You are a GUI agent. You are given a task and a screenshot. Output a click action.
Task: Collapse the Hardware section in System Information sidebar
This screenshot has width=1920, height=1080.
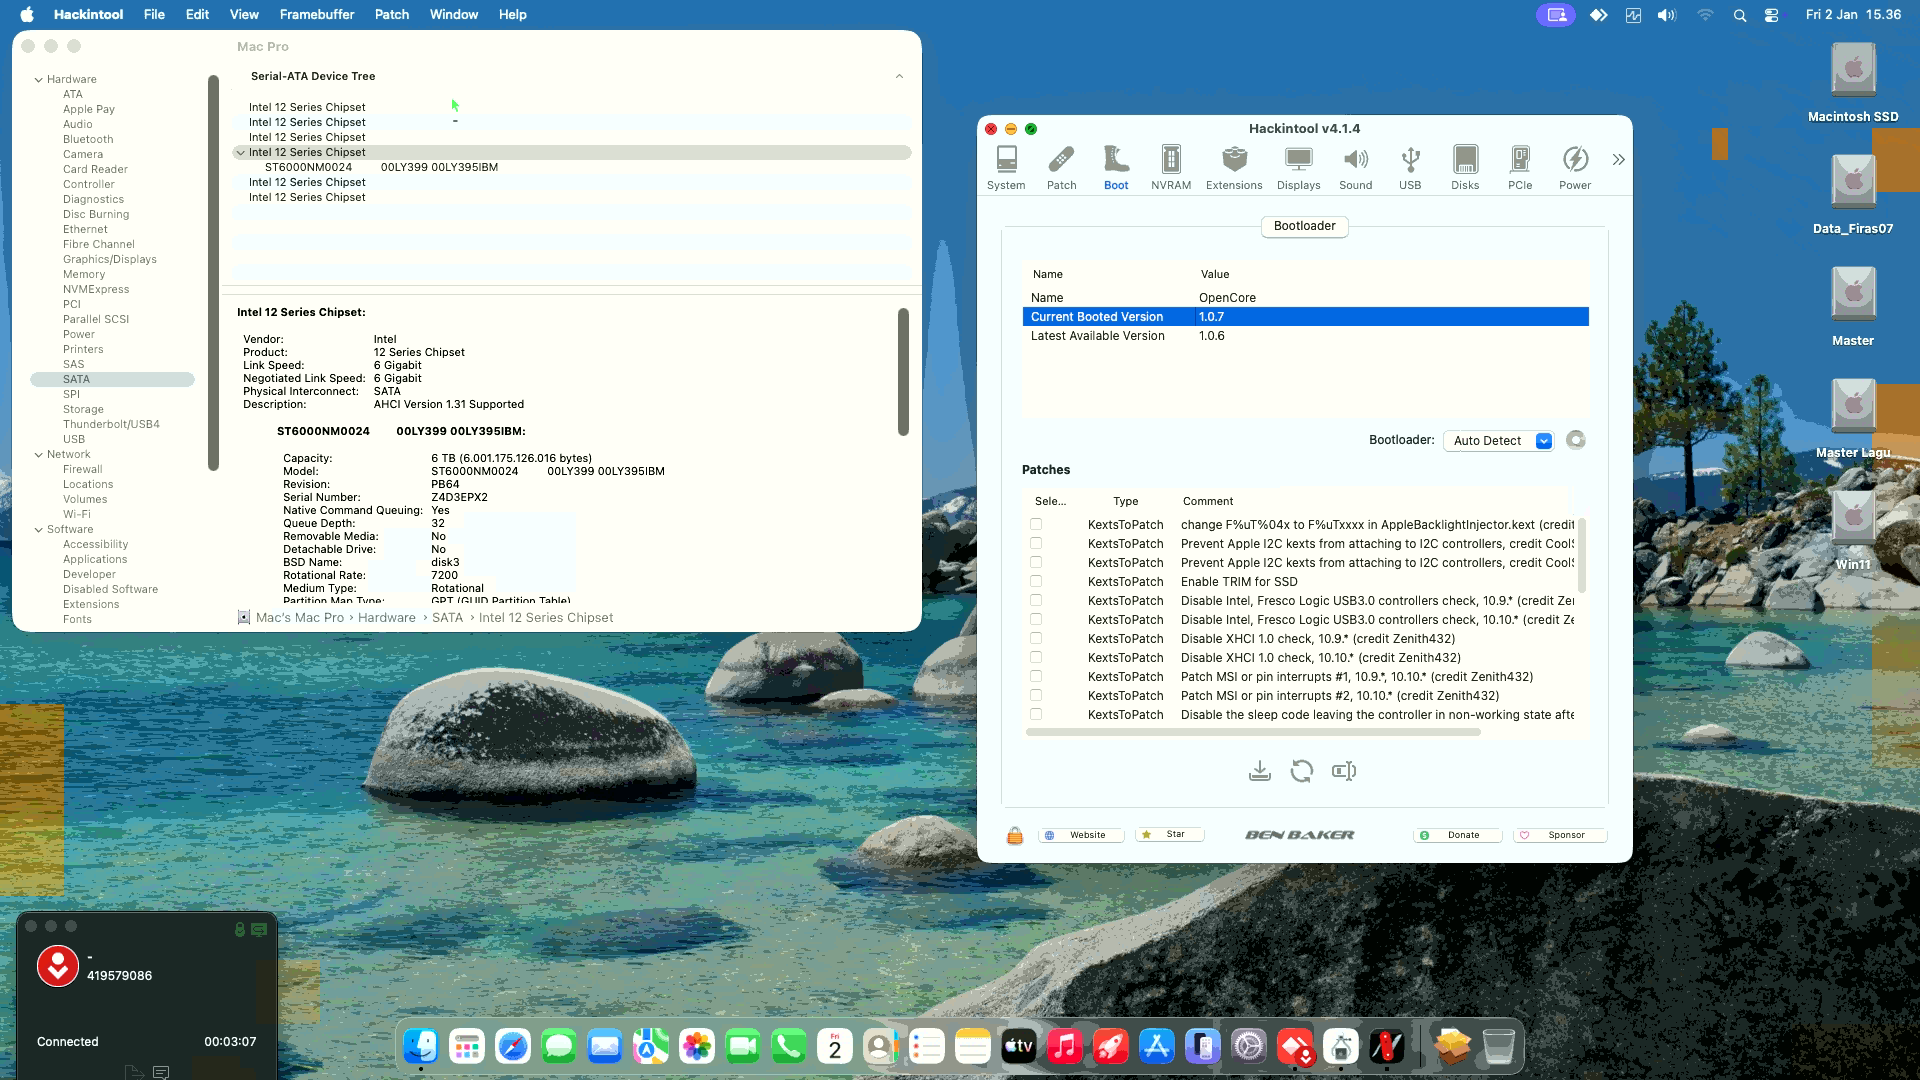(x=39, y=79)
